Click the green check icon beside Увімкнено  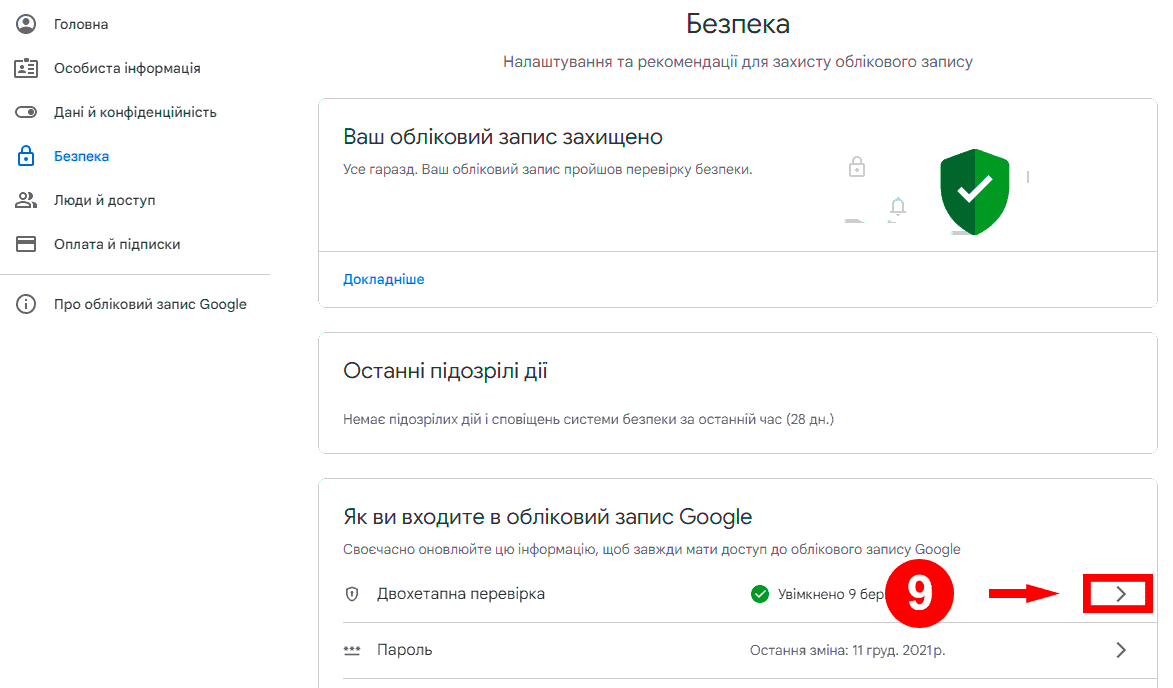tap(760, 594)
